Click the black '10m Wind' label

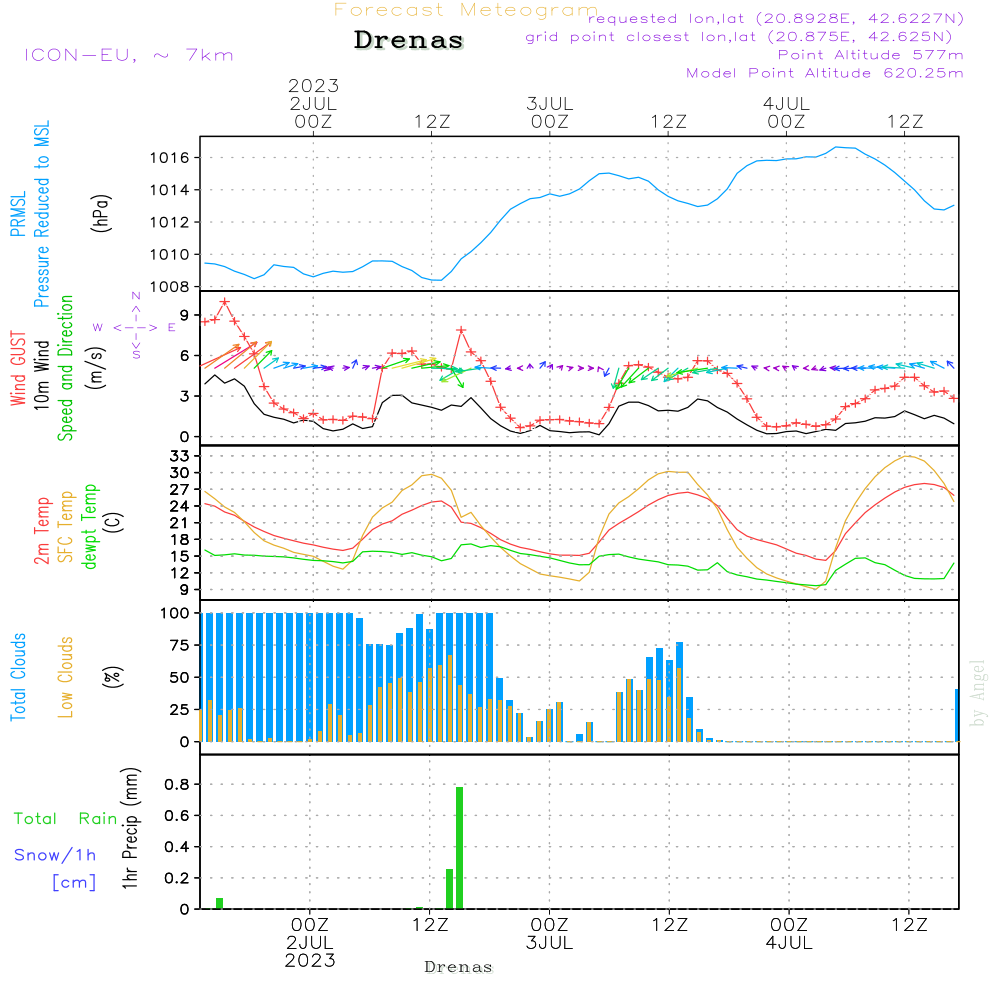click(41, 374)
